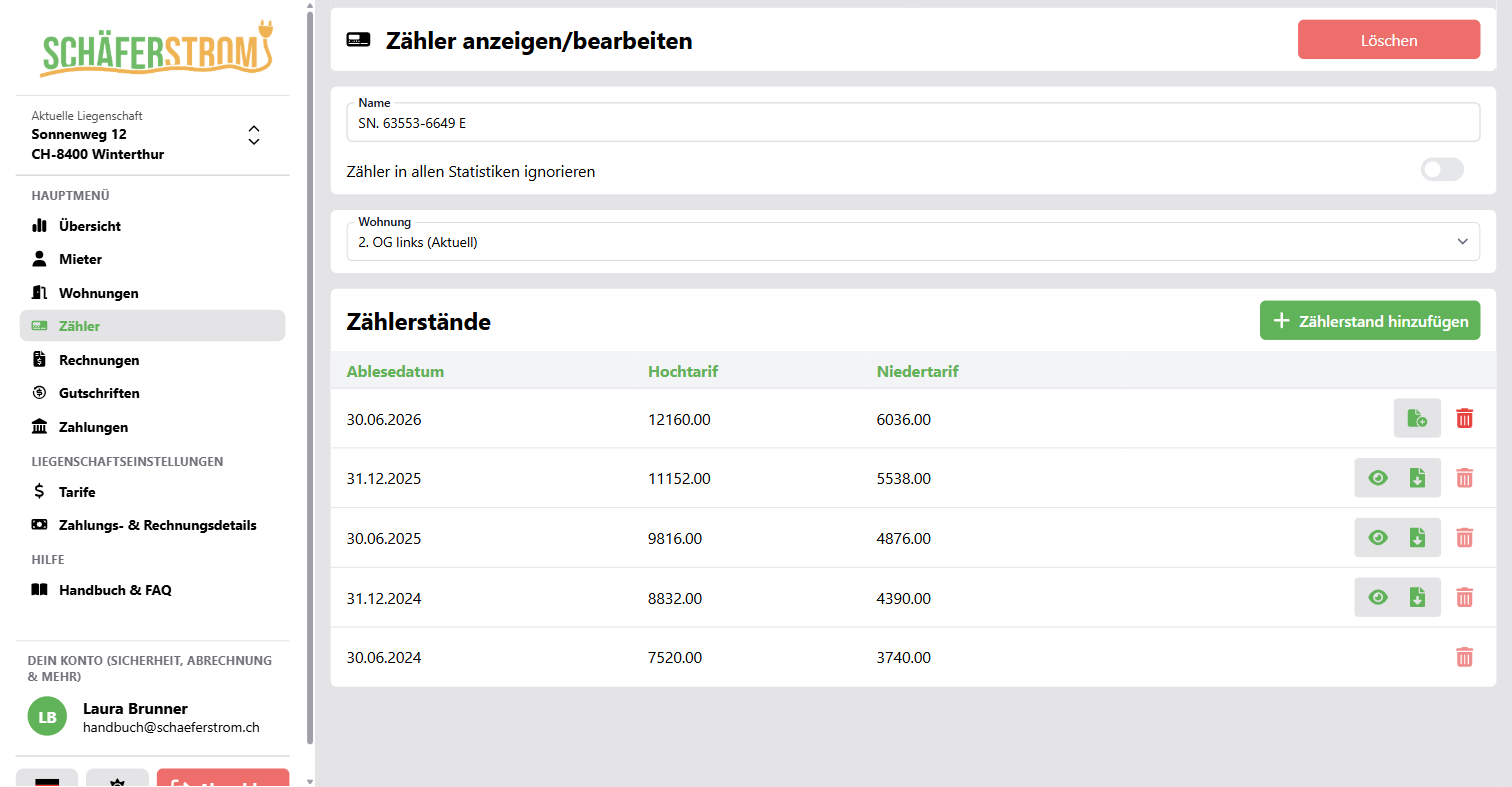The image size is (1512, 787).
Task: Open the Tarife settings
Action: coord(152,492)
